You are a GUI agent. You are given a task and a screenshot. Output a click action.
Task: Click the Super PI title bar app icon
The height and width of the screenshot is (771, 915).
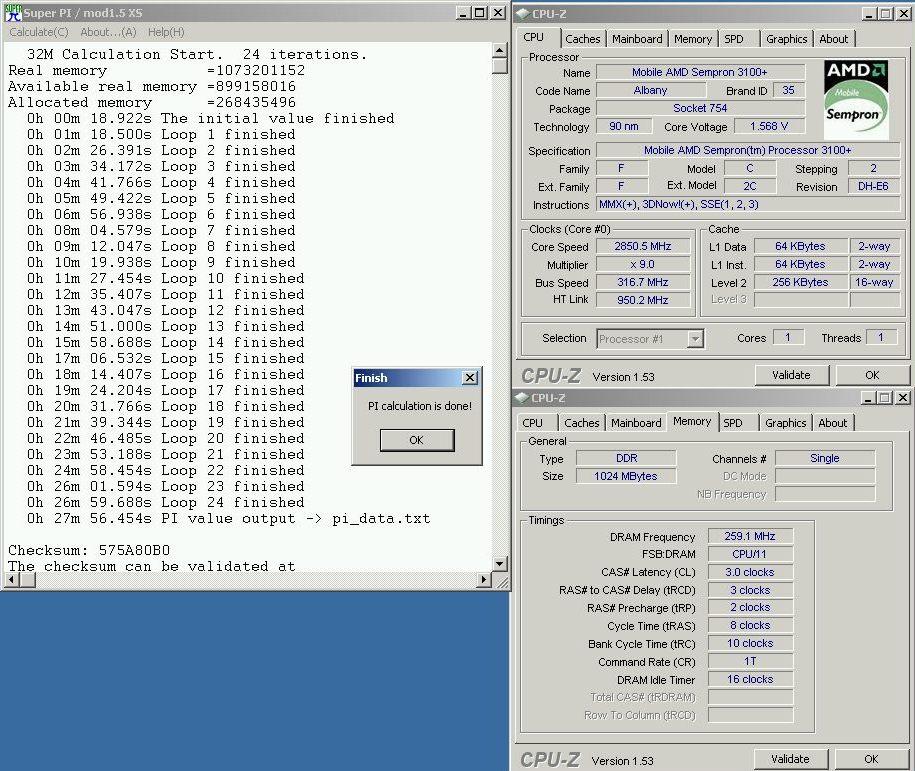pos(13,12)
